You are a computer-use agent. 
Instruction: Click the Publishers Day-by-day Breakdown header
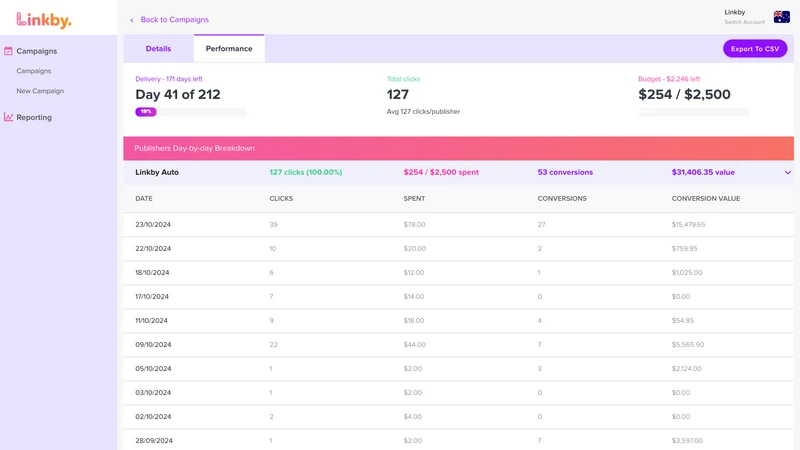(x=458, y=148)
